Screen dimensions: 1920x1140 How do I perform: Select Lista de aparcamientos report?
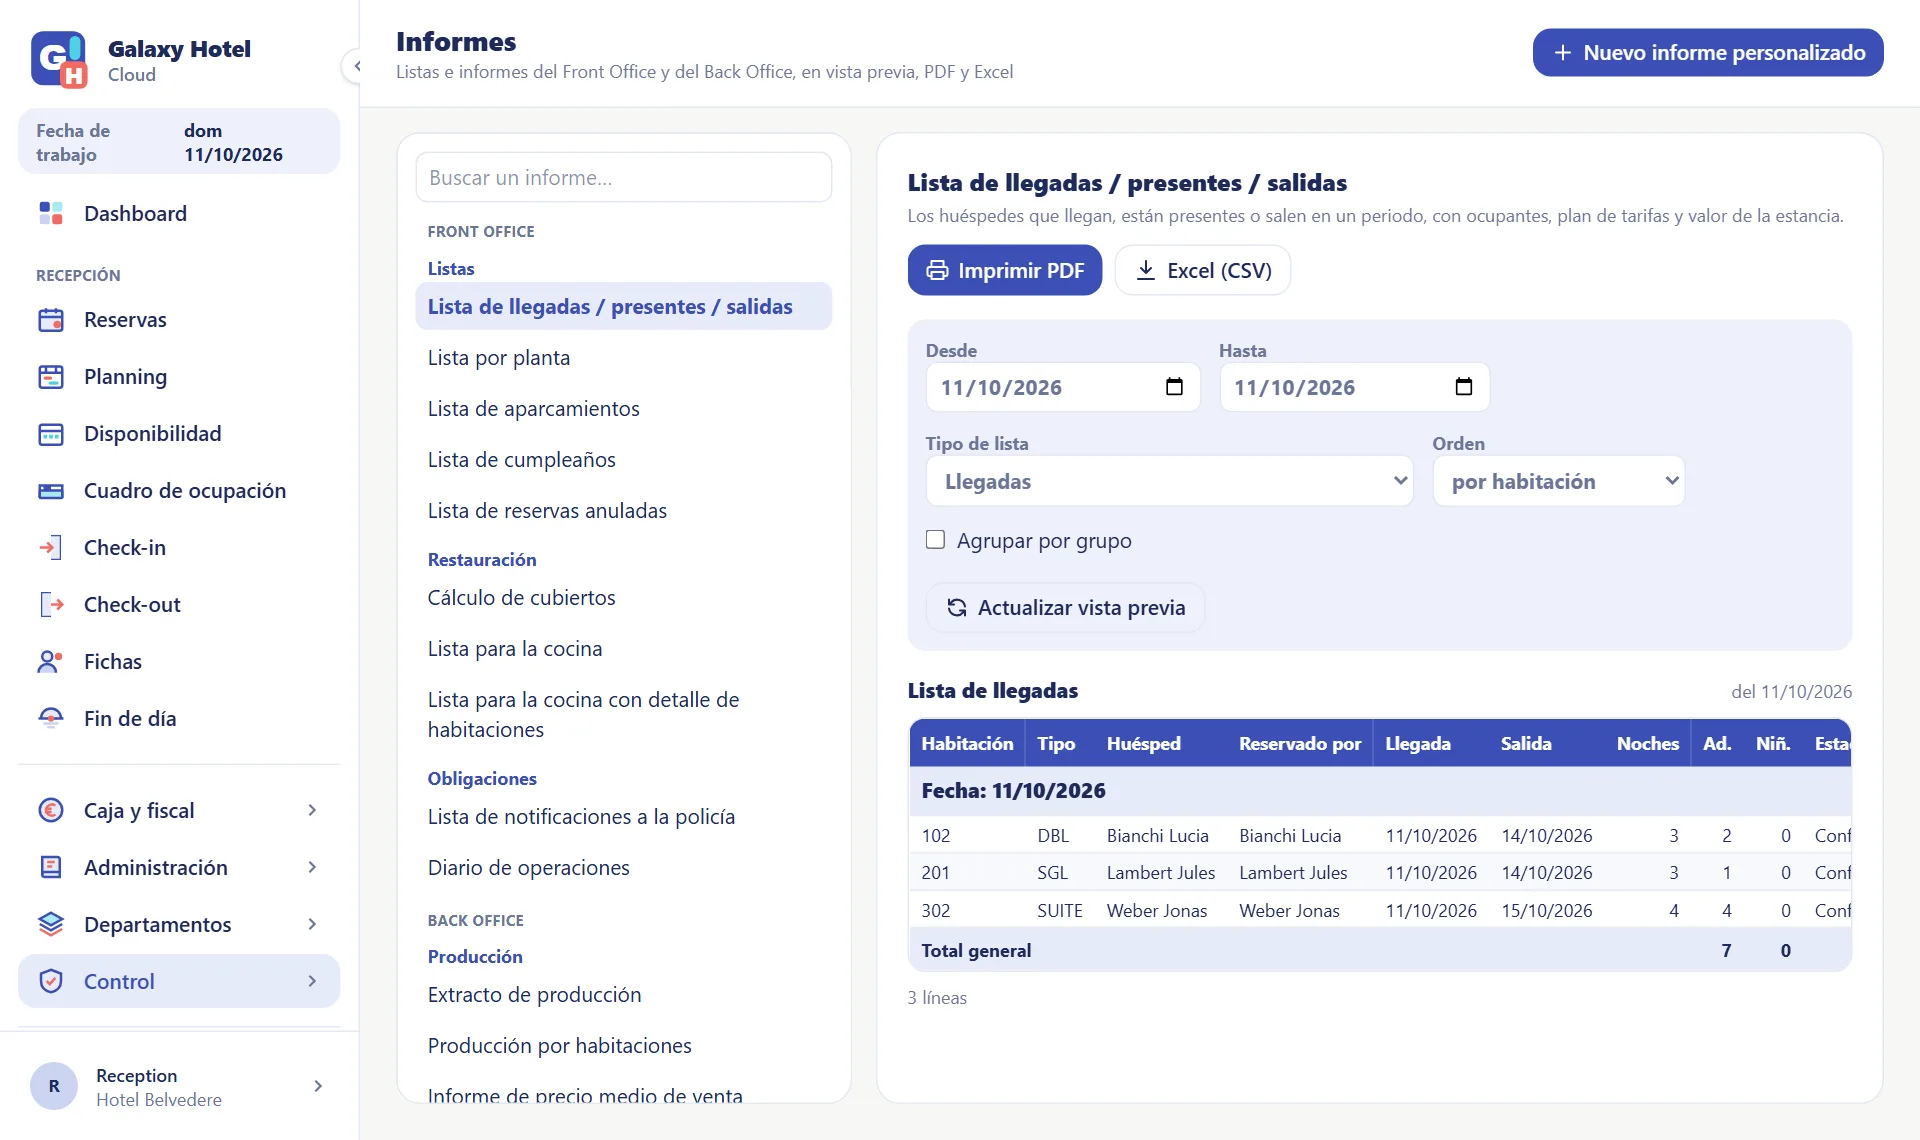(x=623, y=409)
